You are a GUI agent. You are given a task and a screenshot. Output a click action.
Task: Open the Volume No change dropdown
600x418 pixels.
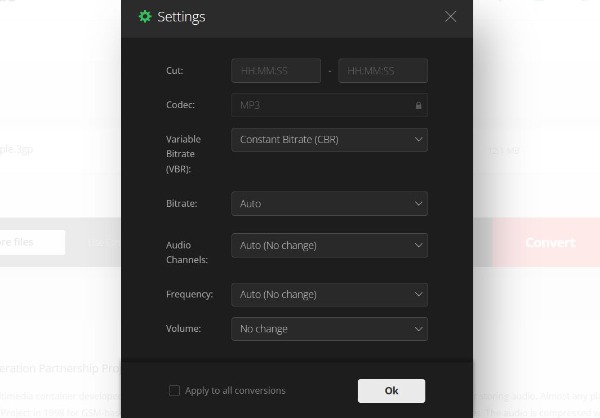pos(329,329)
